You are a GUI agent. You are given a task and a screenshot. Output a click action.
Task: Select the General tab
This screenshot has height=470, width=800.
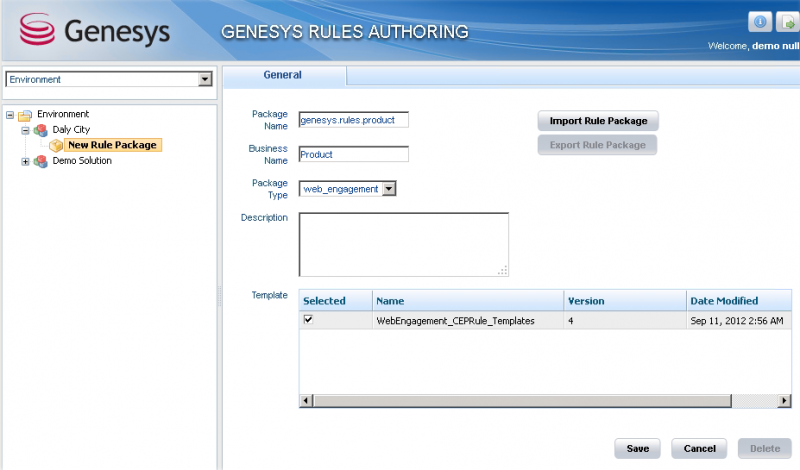pyautogui.click(x=283, y=75)
